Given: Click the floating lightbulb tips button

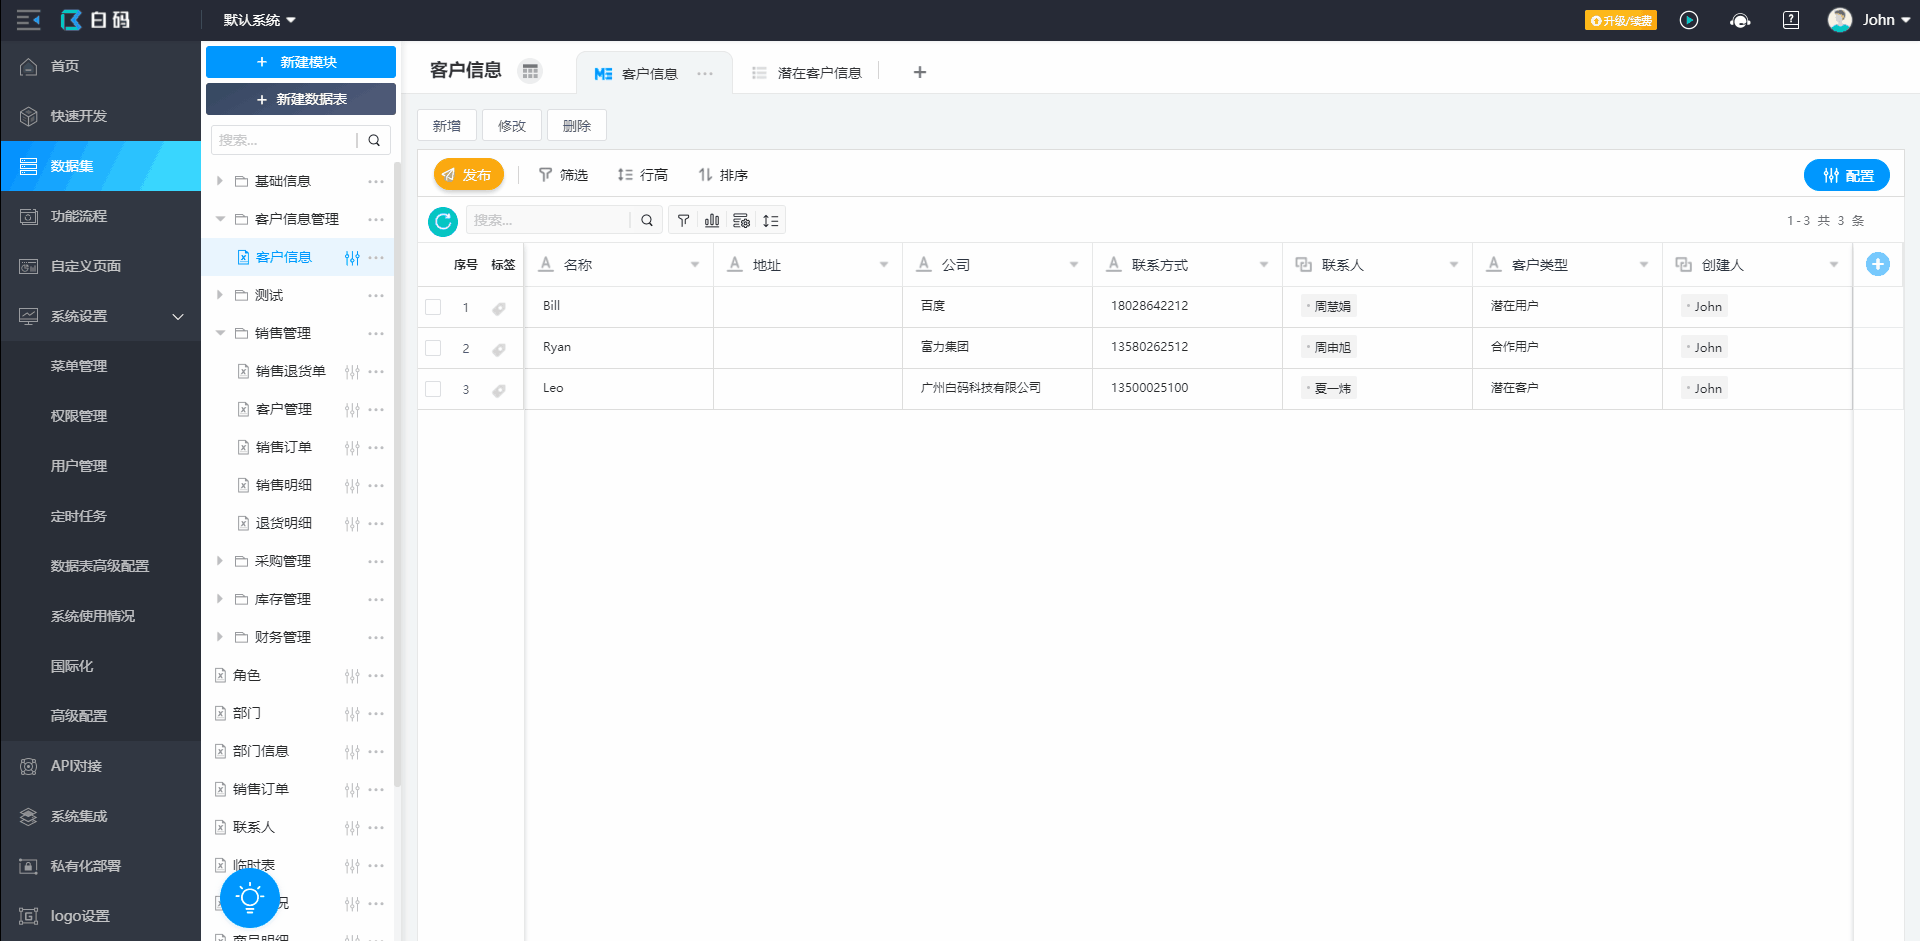Looking at the screenshot, I should click(x=249, y=898).
